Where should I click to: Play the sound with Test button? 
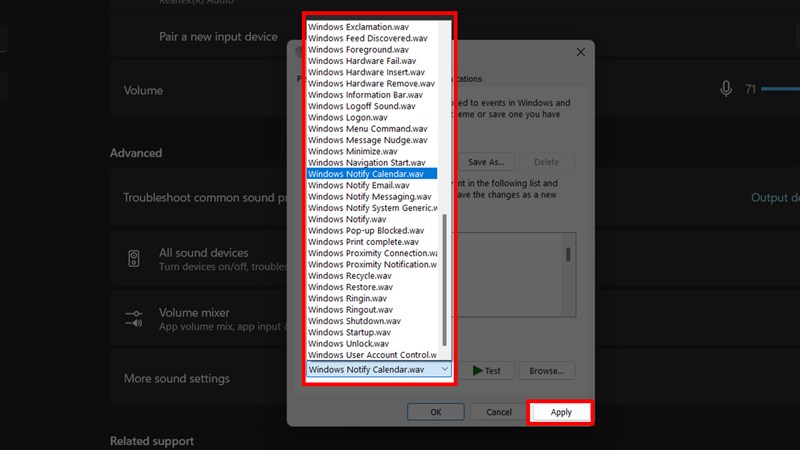(x=486, y=371)
